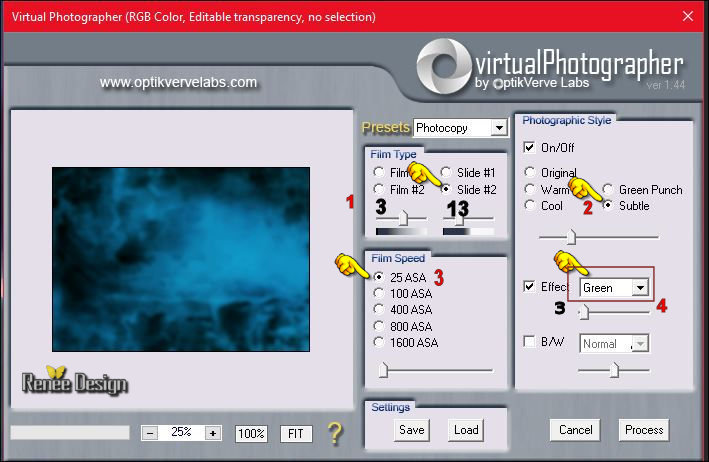Click the Film Speed slider handle

tap(383, 370)
